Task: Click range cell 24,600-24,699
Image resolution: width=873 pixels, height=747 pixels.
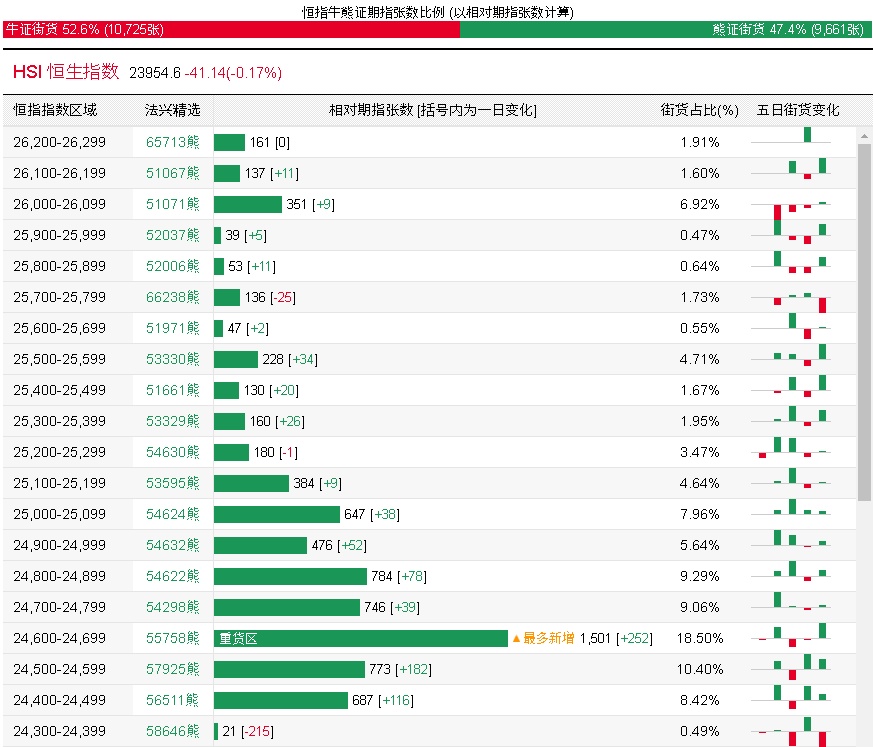Action: pos(60,638)
